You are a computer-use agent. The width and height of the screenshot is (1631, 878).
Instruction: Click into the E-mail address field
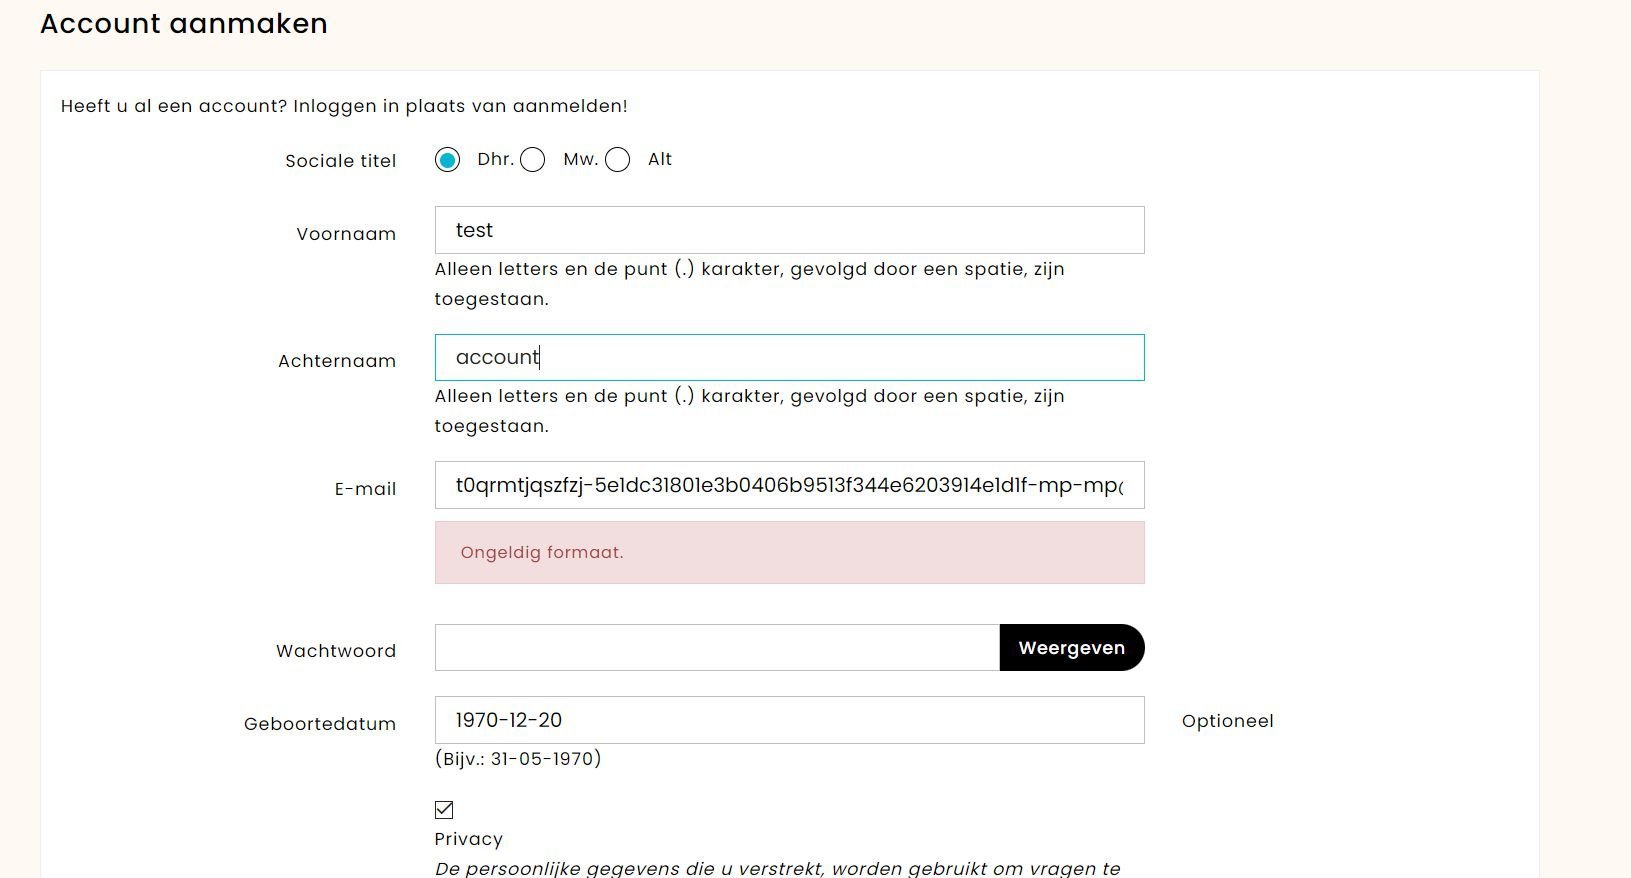point(789,485)
